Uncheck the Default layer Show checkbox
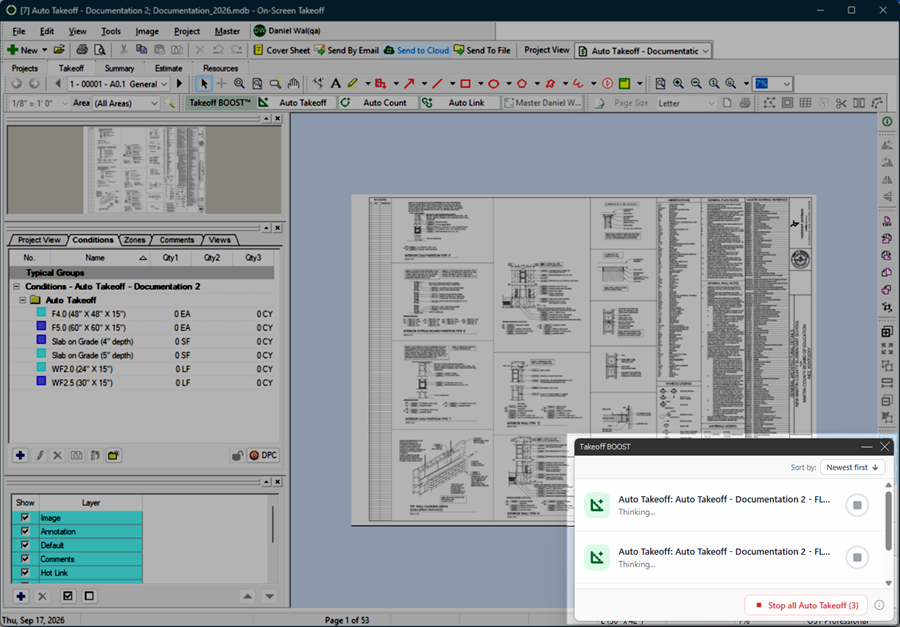900x627 pixels. (x=25, y=545)
